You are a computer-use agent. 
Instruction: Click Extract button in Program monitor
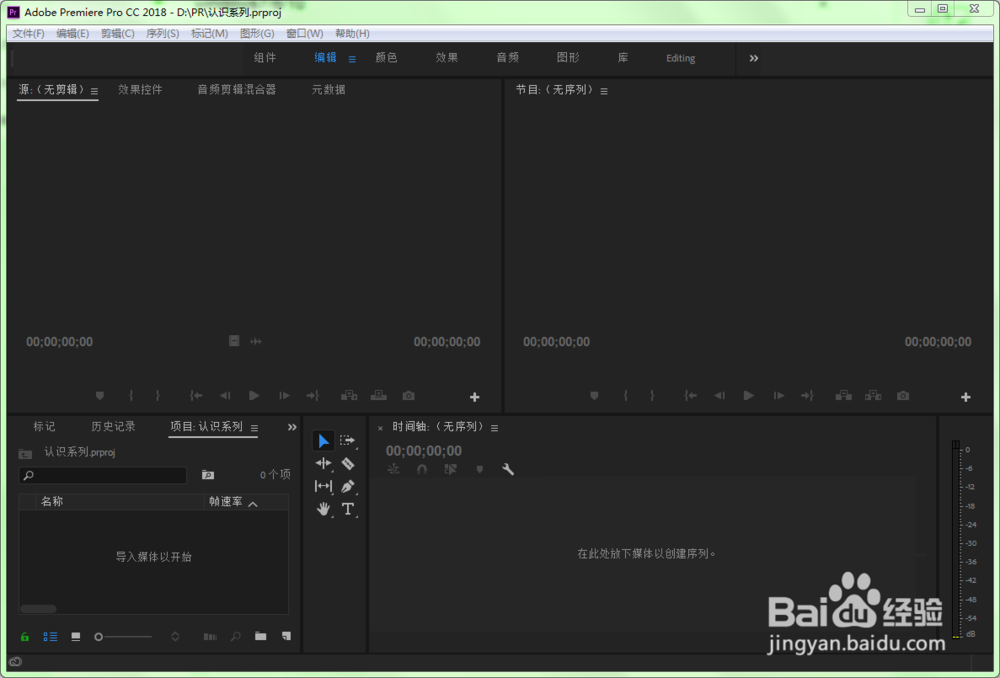pyautogui.click(x=873, y=395)
